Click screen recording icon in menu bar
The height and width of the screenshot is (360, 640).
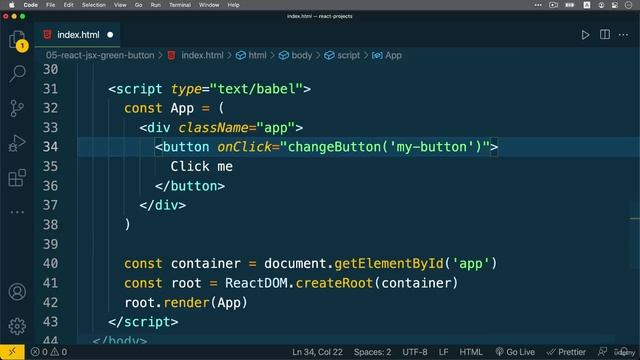(553, 5)
